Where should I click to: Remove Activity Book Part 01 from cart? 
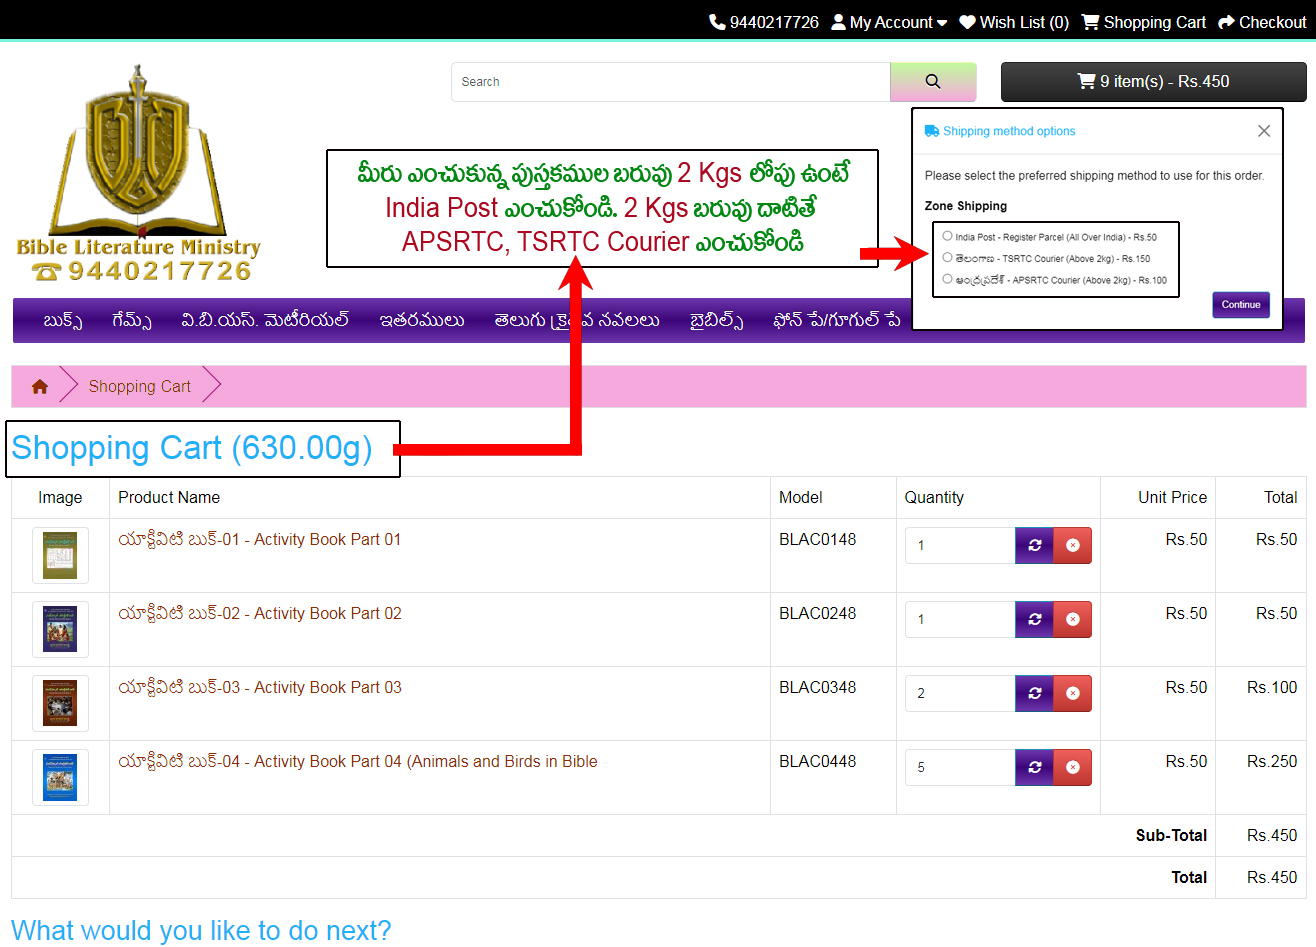pos(1072,545)
